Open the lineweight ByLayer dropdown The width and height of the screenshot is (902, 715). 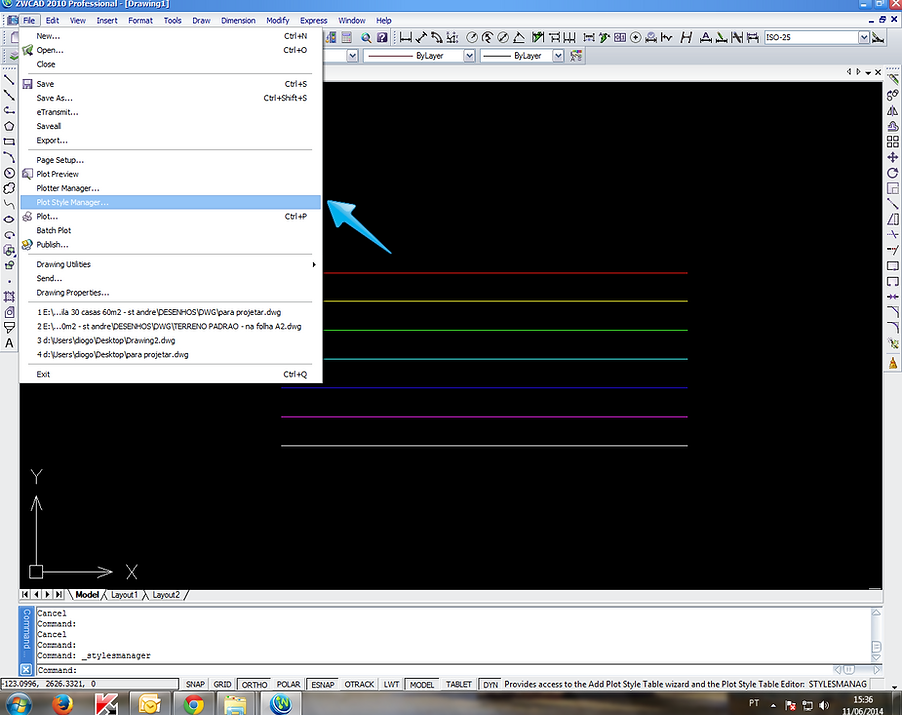pos(558,56)
